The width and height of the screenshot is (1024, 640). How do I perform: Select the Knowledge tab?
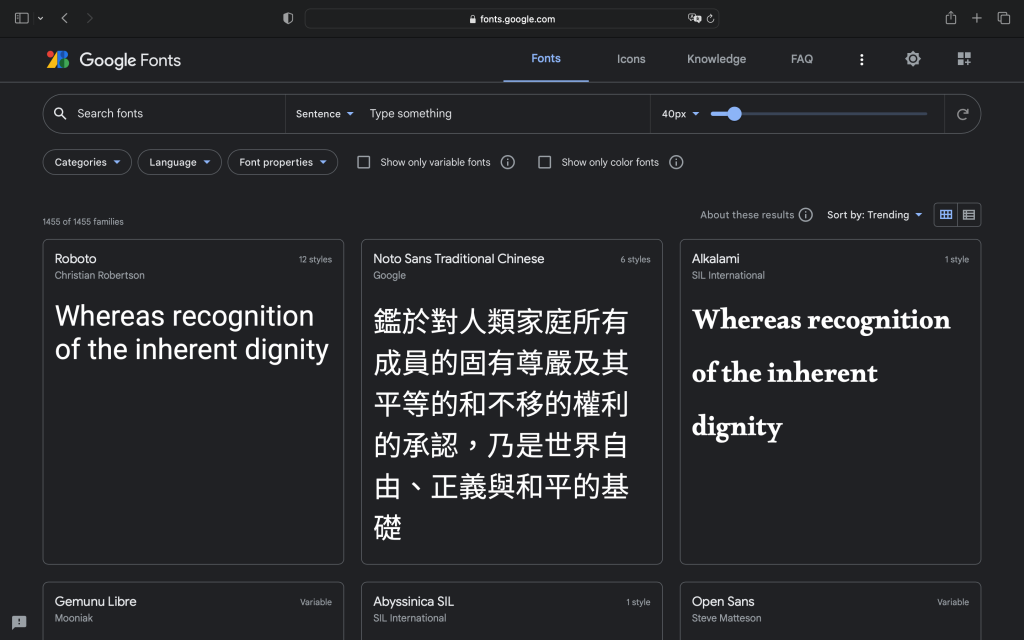click(716, 59)
